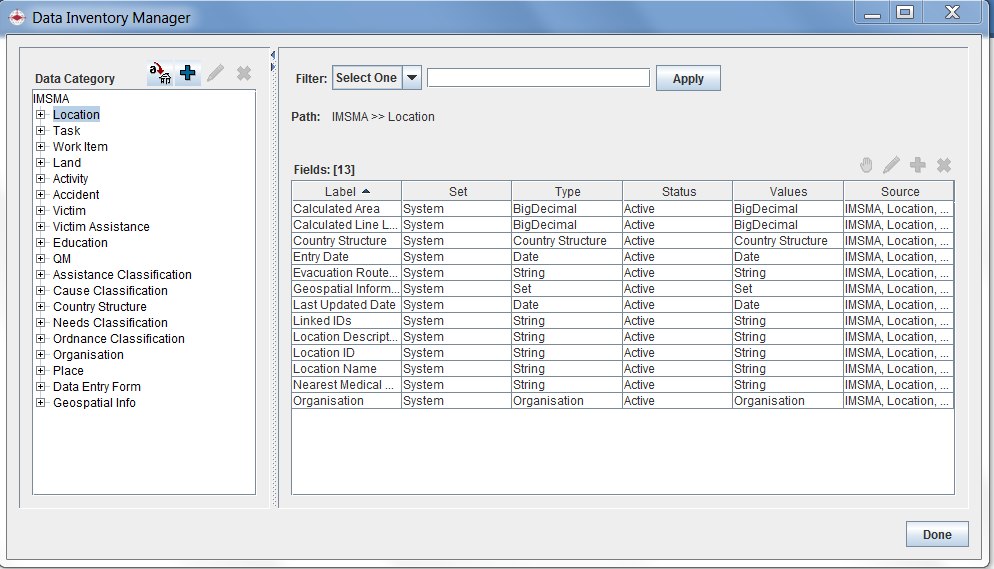
Task: Click the X delete-field icon above fields table
Action: [943, 165]
